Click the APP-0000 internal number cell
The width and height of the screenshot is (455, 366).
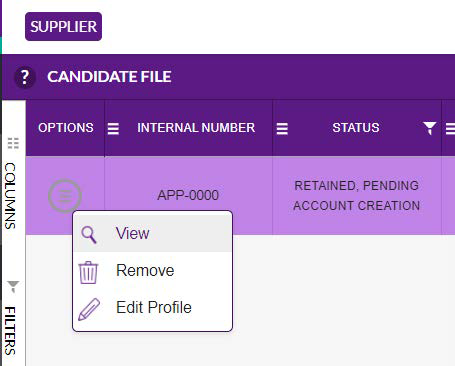click(x=188, y=195)
